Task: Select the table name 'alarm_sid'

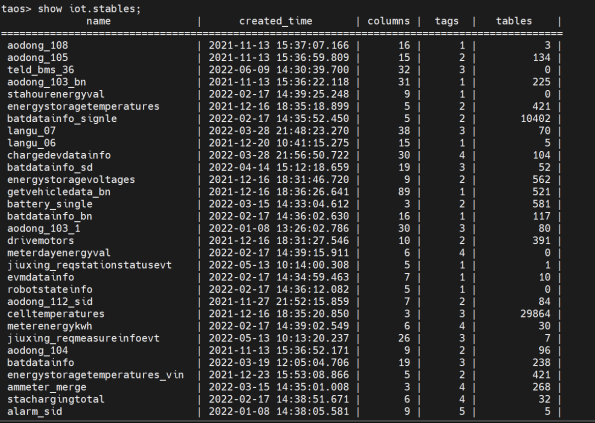Action: (35, 411)
